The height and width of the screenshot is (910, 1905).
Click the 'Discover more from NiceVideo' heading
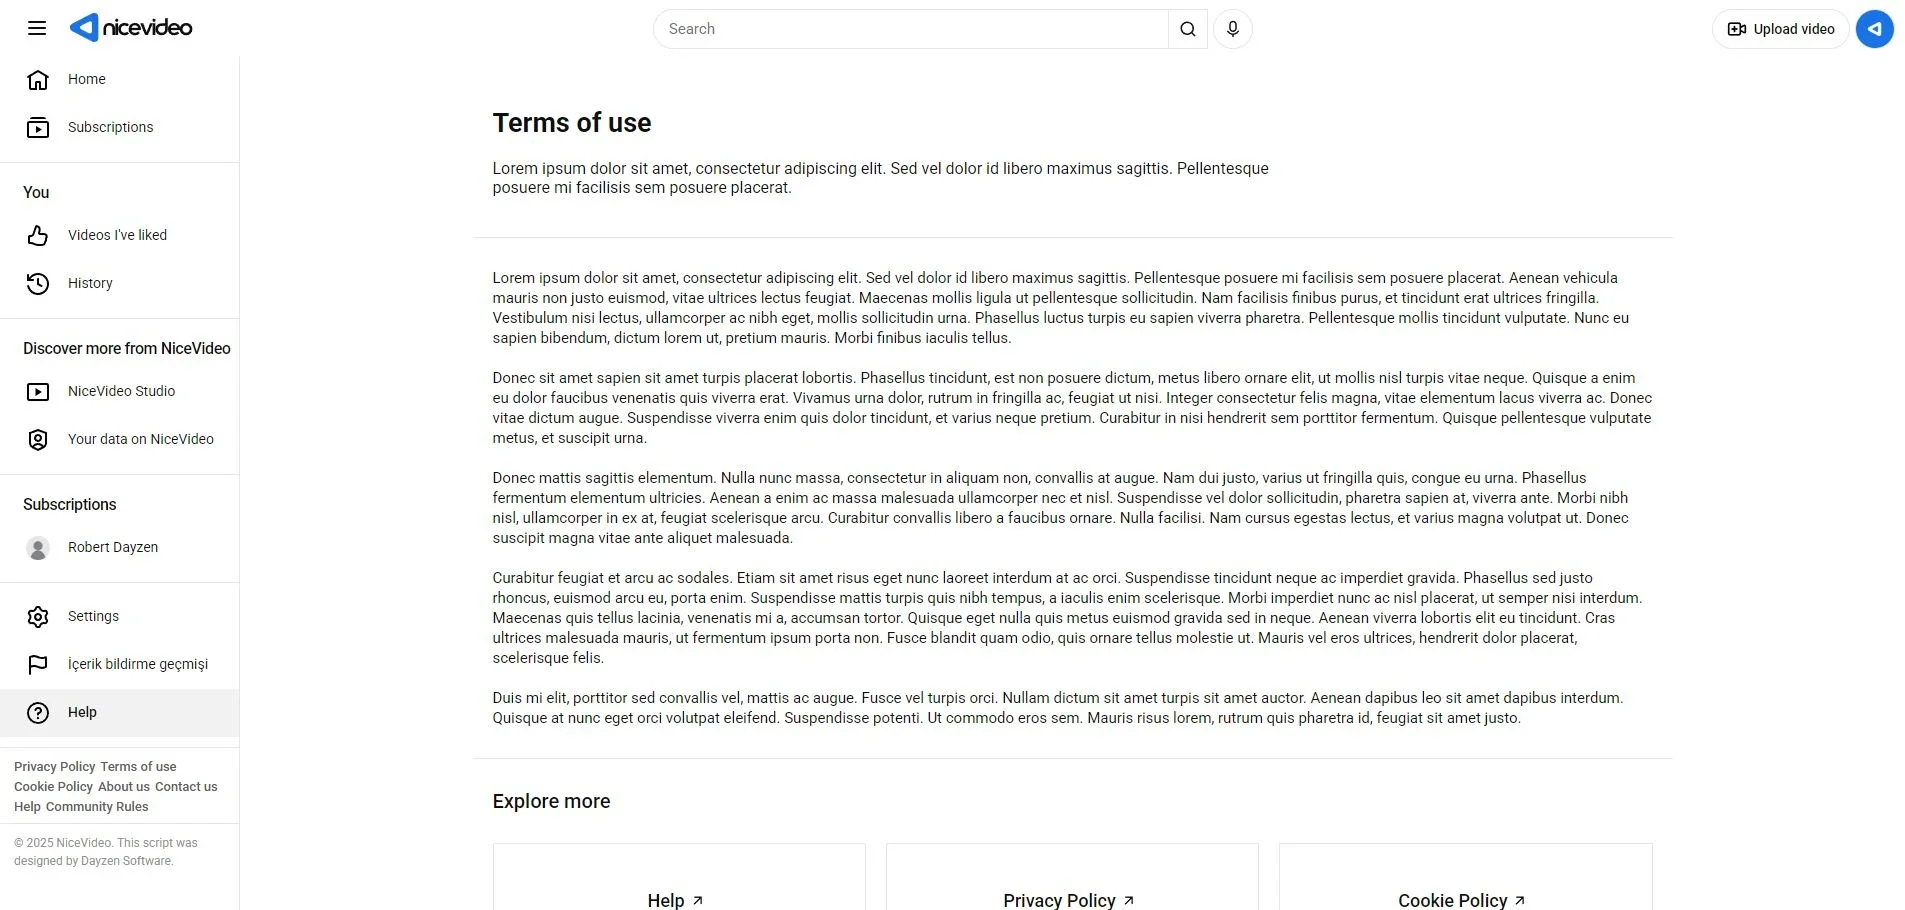[x=127, y=348]
